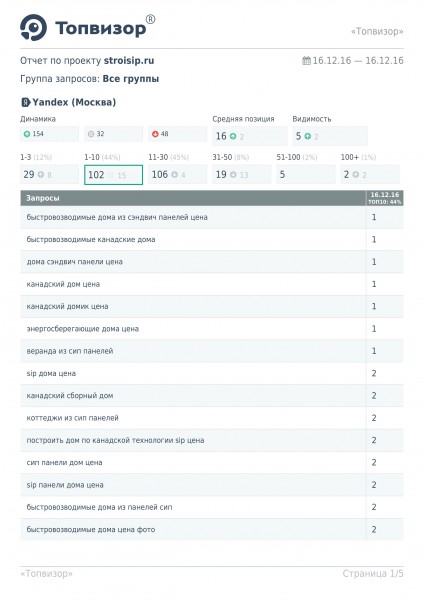Click query 'сип панели дом цена'
The image size is (424, 600).
(64, 463)
